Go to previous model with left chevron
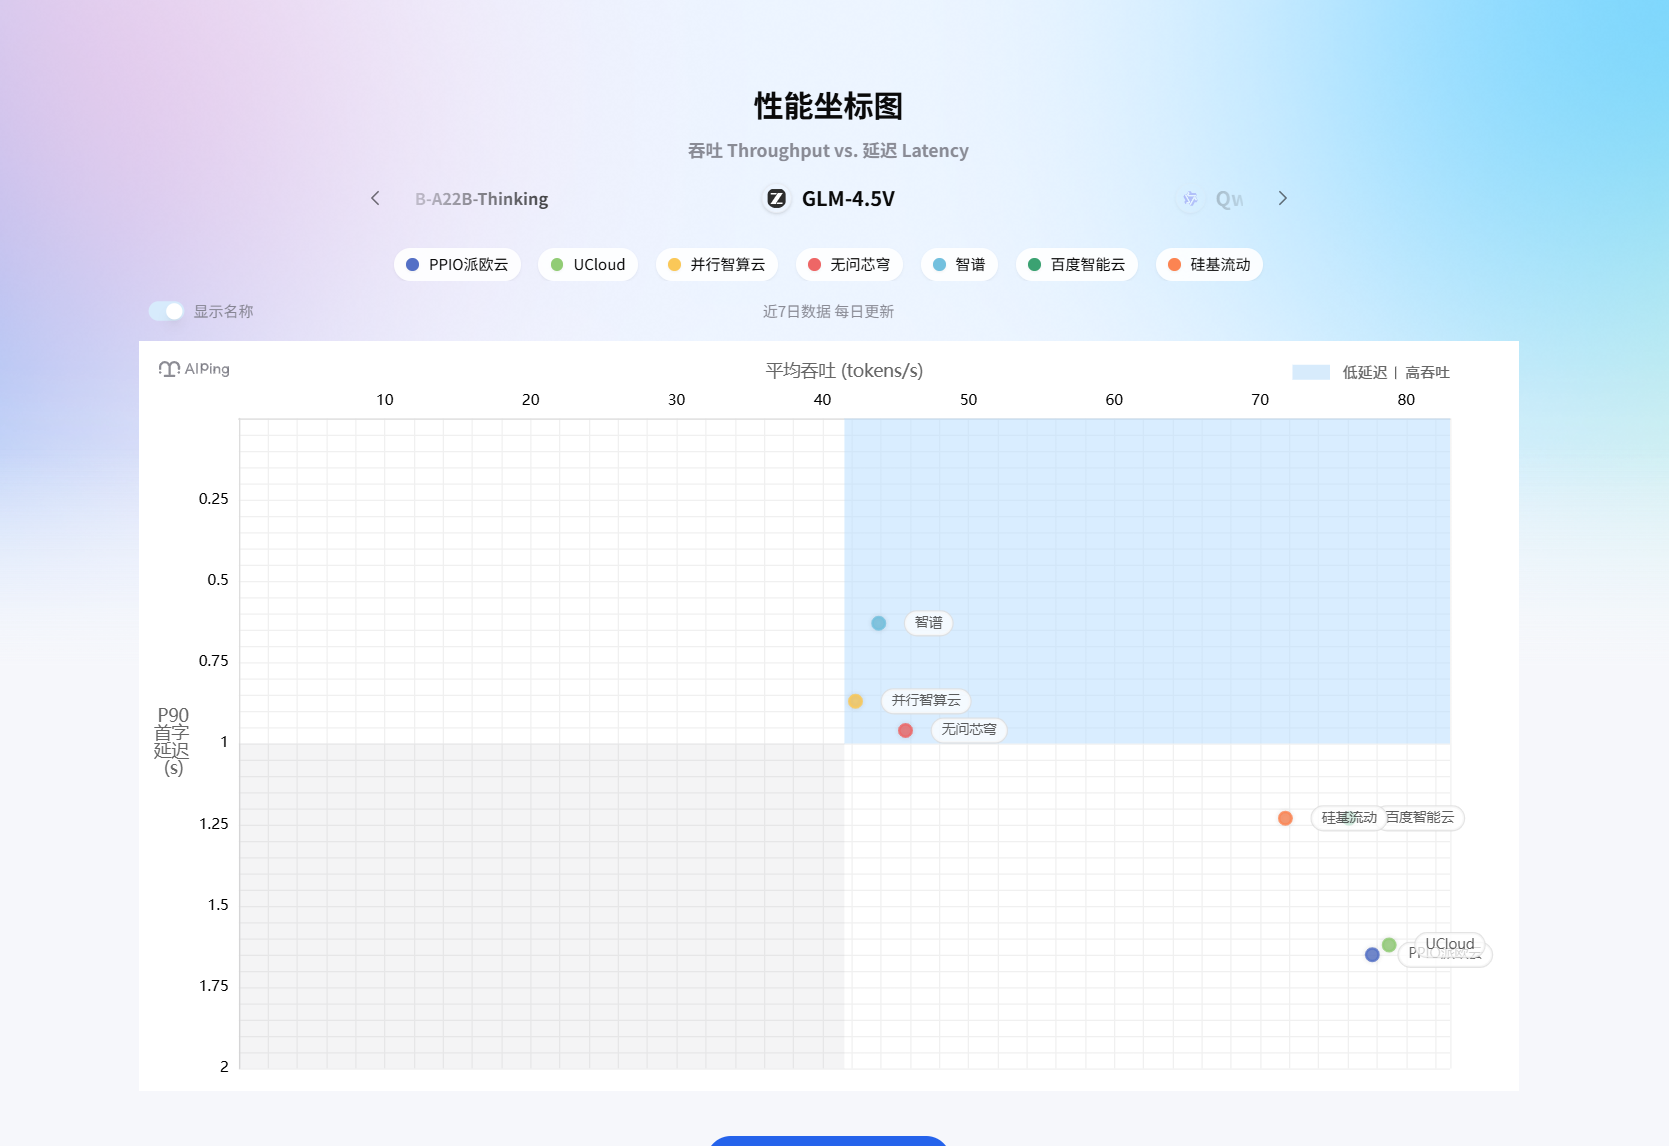This screenshot has height=1146, width=1669. pos(375,198)
